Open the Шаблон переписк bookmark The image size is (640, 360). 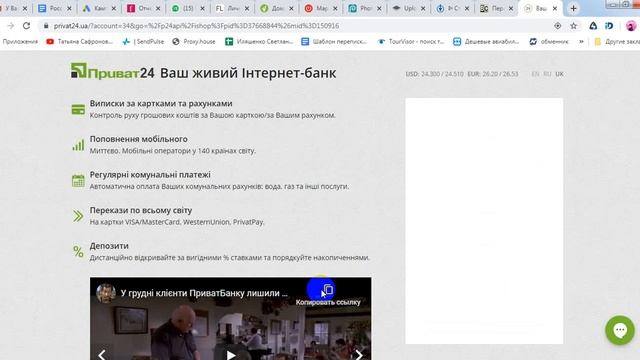pyautogui.click(x=334, y=42)
